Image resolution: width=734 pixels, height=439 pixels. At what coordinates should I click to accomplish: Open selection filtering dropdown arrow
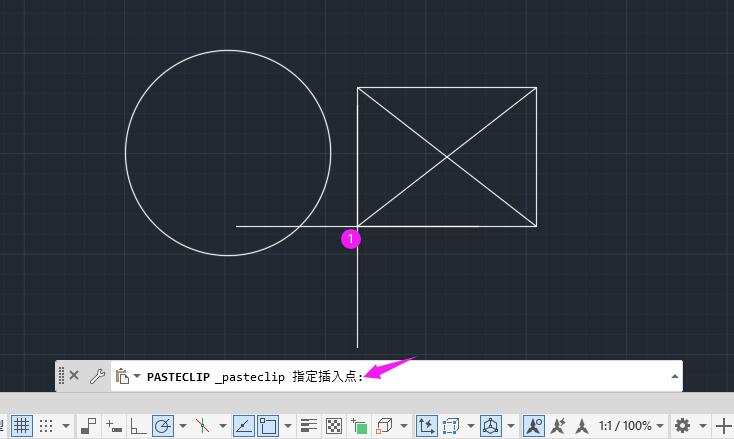(x=470, y=426)
